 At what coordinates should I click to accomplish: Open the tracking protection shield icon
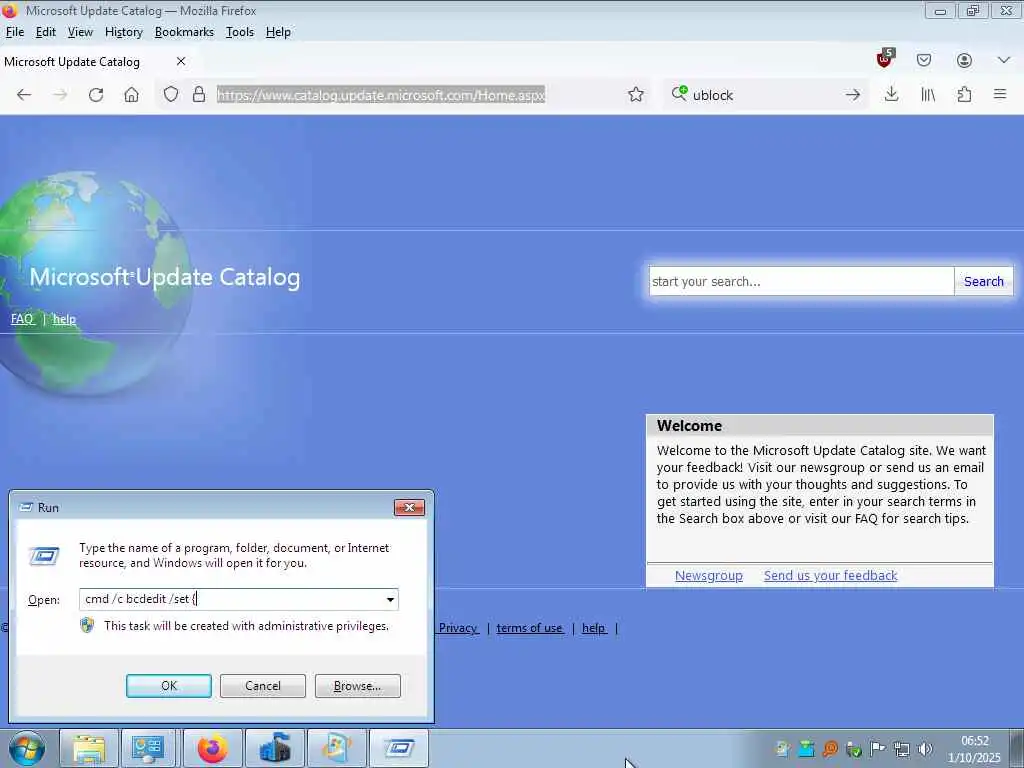click(x=170, y=95)
